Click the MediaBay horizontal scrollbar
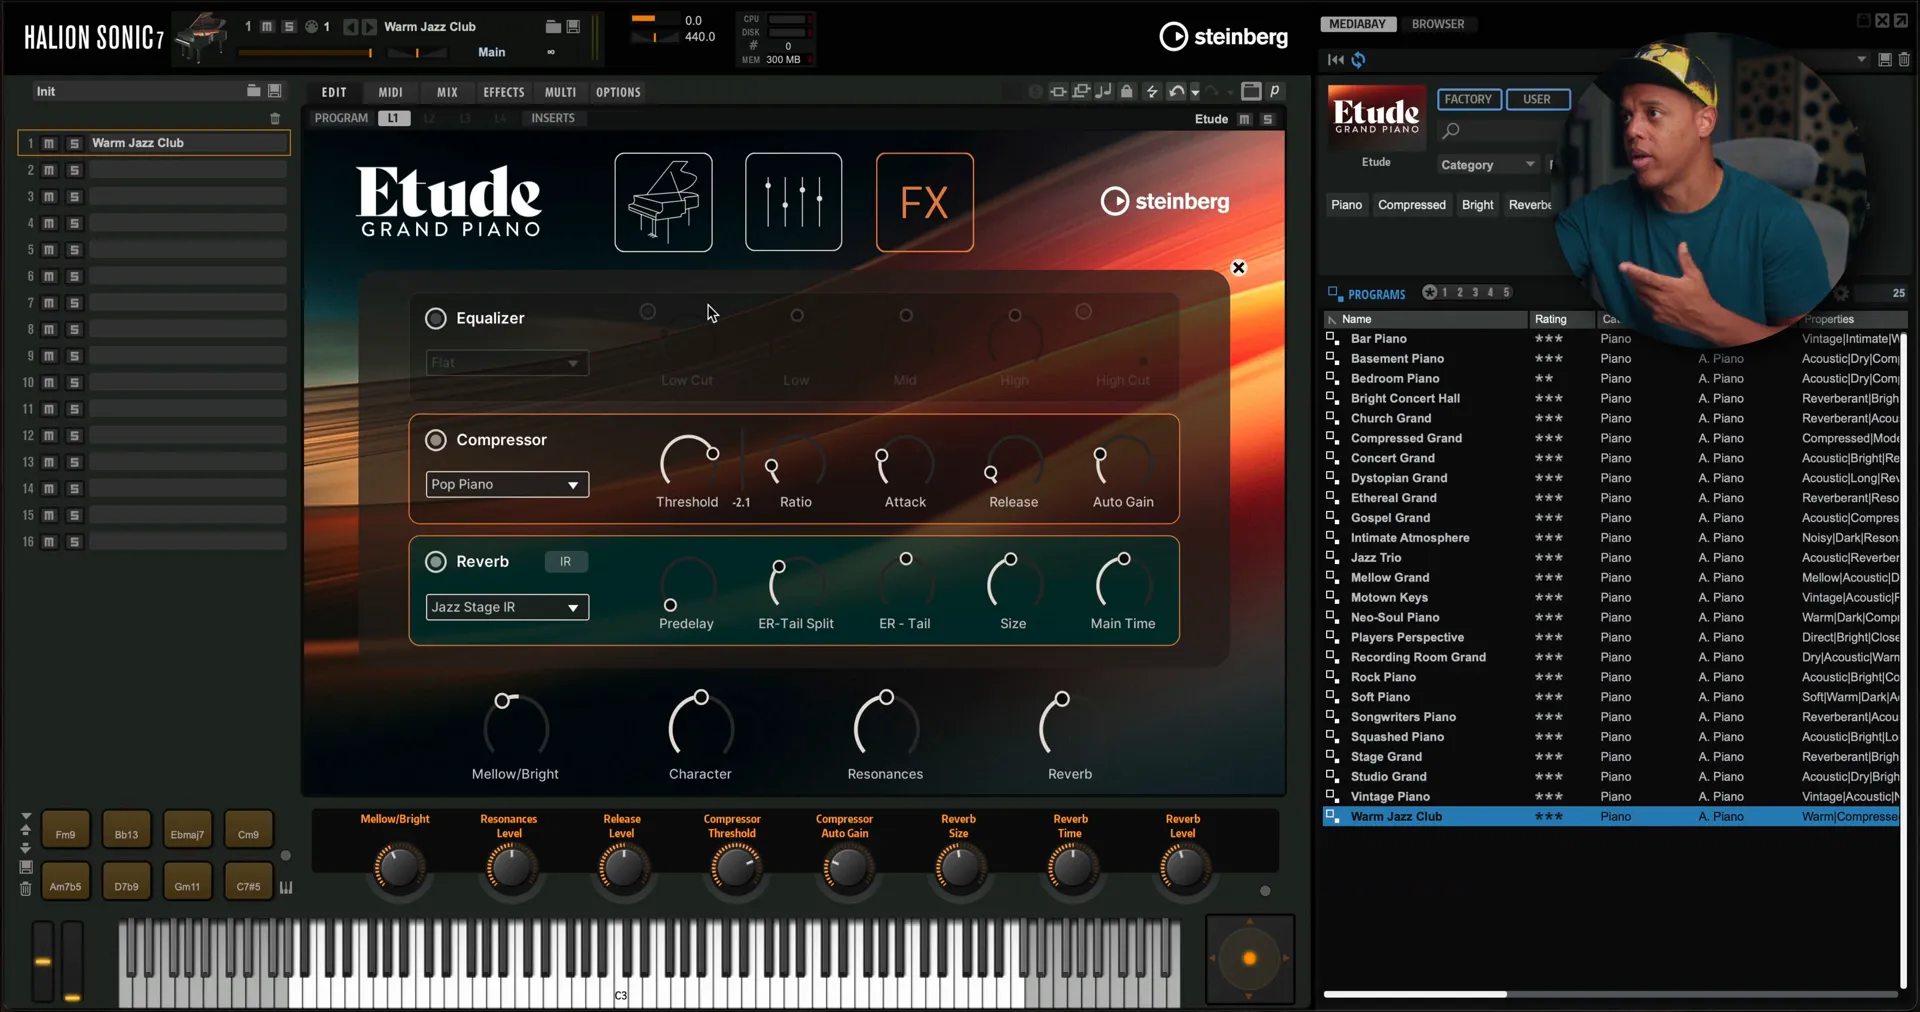 click(x=1415, y=994)
